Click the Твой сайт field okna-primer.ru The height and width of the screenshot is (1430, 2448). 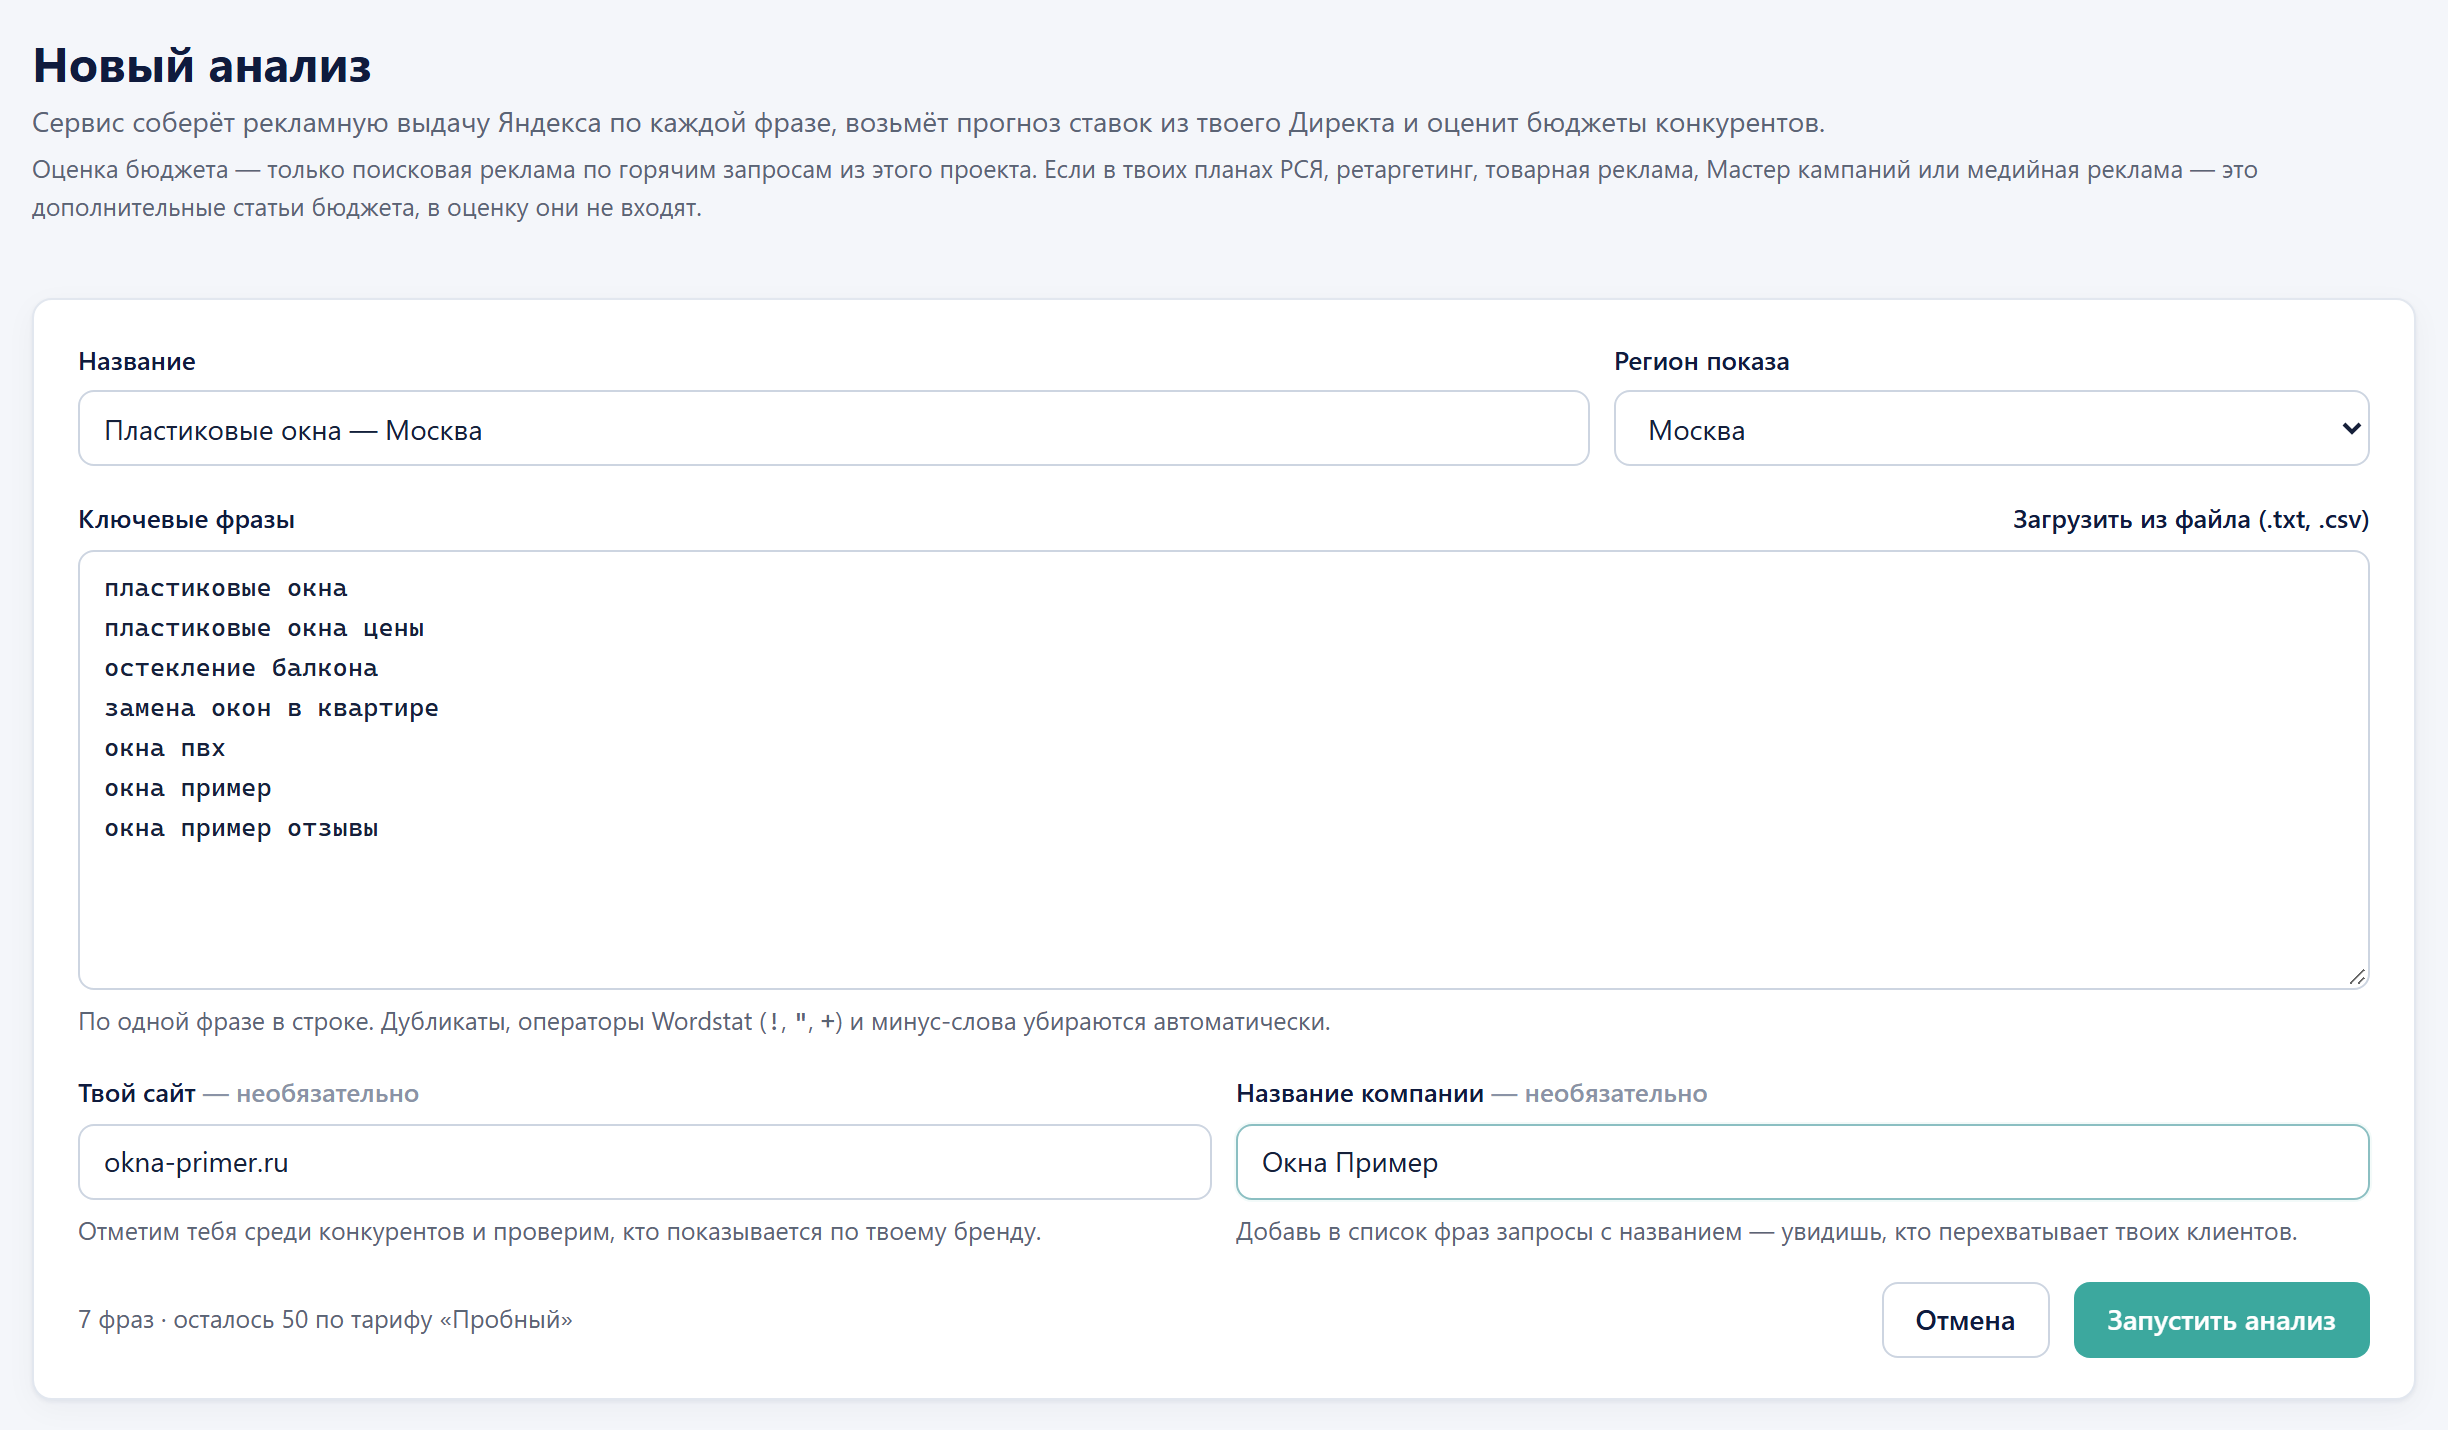(x=644, y=1162)
